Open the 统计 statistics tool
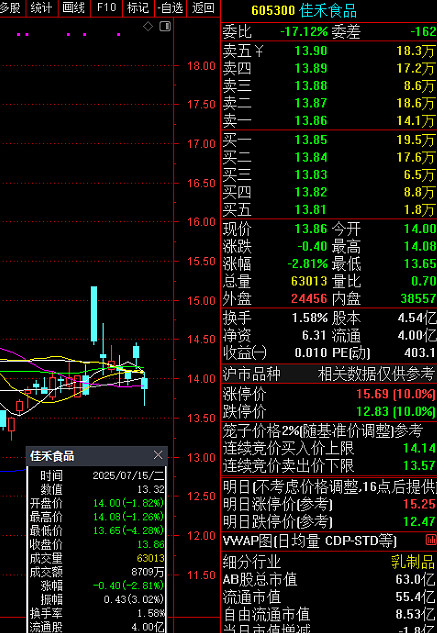 pyautogui.click(x=41, y=8)
